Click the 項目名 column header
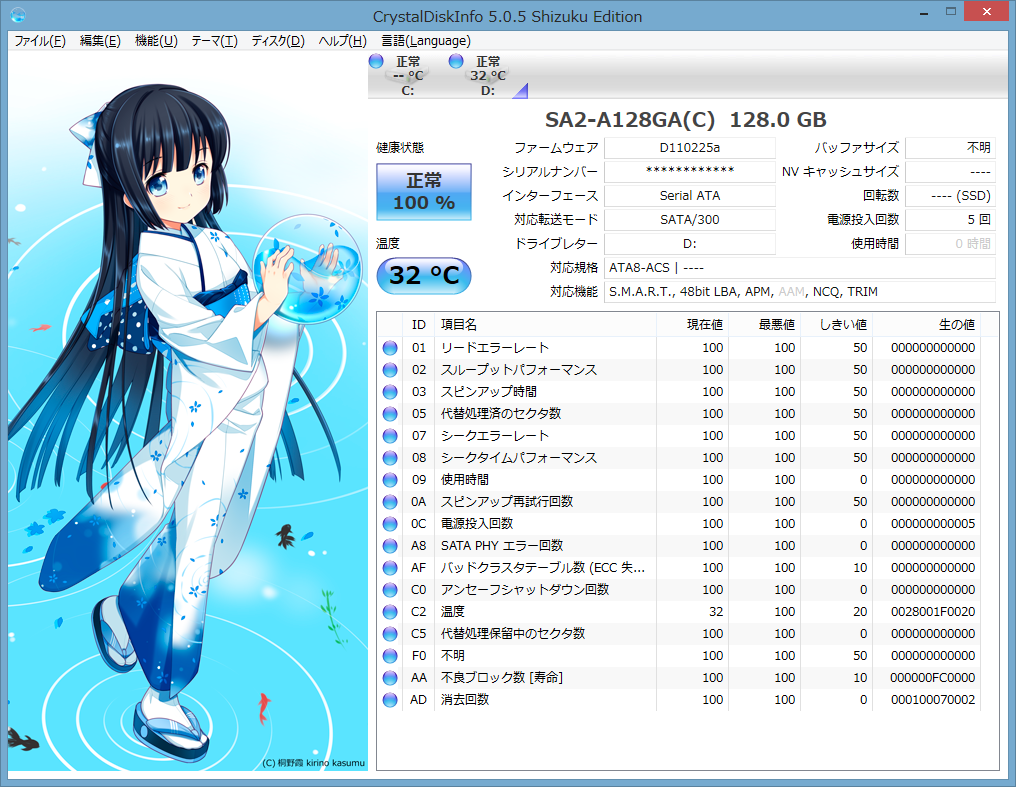This screenshot has height=787, width=1016. tap(545, 325)
